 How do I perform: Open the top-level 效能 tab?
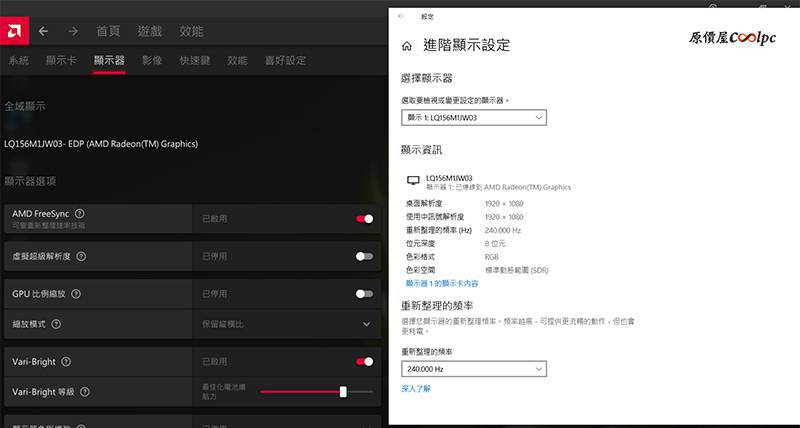click(191, 31)
